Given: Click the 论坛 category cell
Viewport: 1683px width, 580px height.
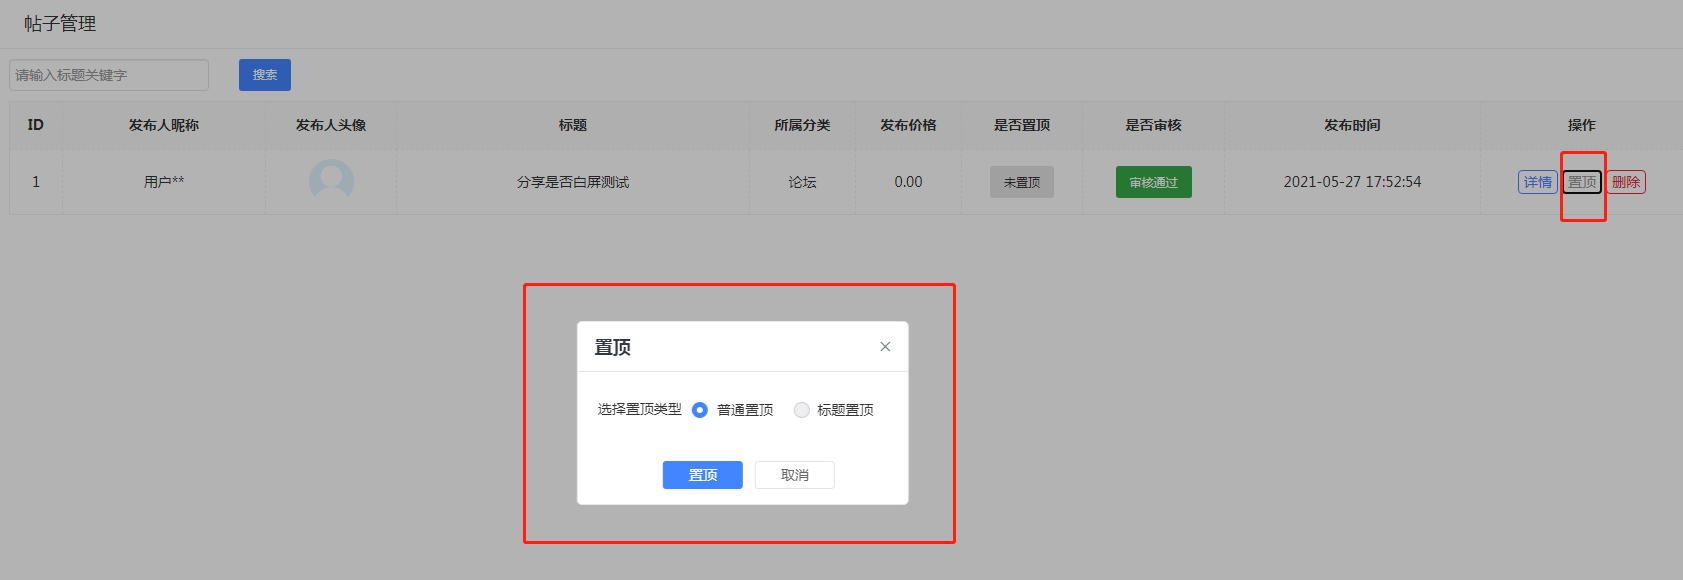Looking at the screenshot, I should pyautogui.click(x=802, y=182).
